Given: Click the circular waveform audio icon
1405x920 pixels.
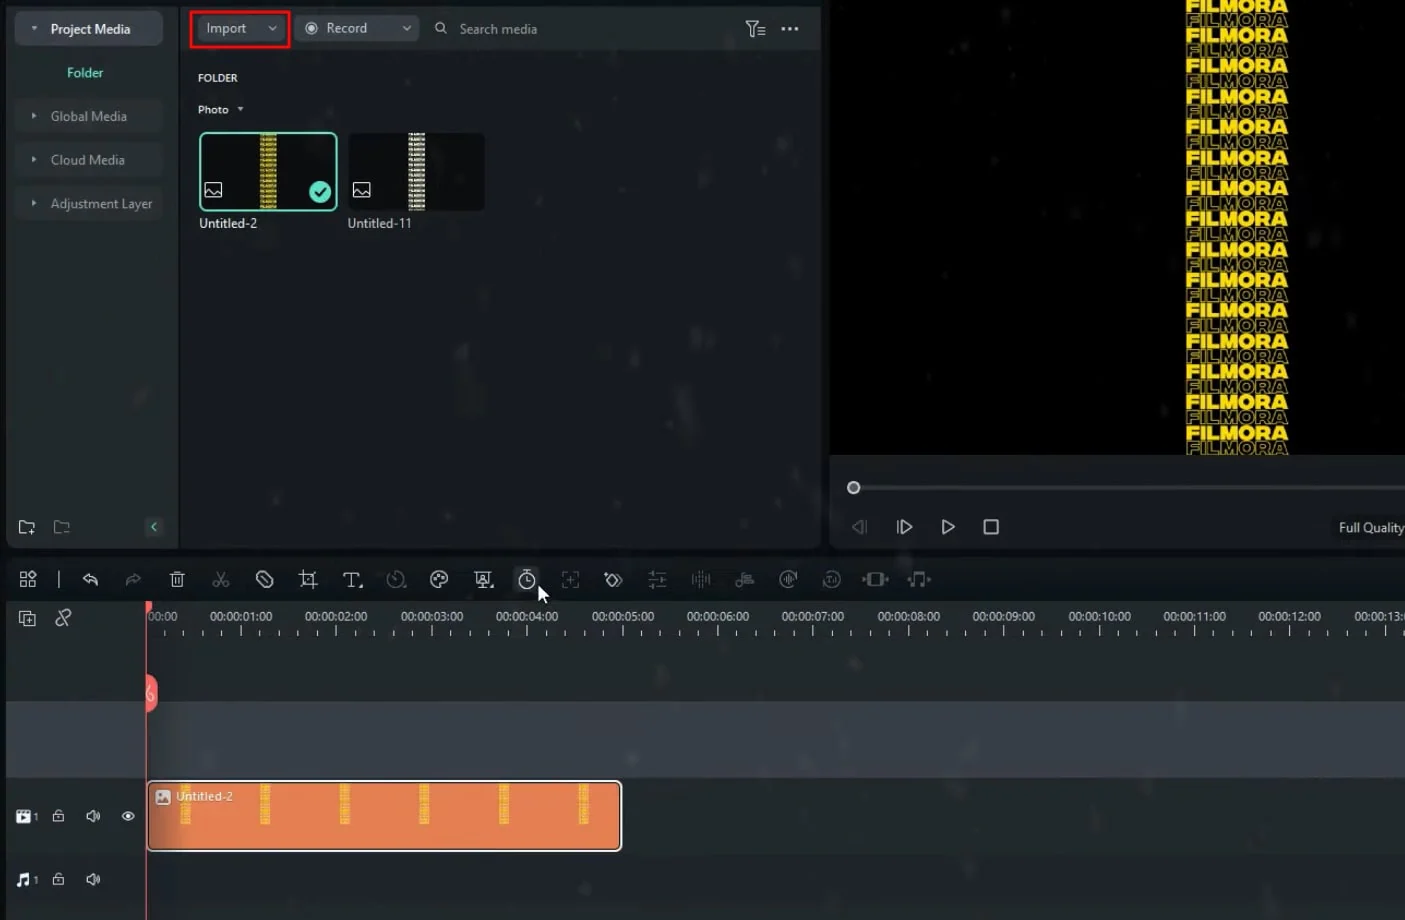Looking at the screenshot, I should [788, 579].
